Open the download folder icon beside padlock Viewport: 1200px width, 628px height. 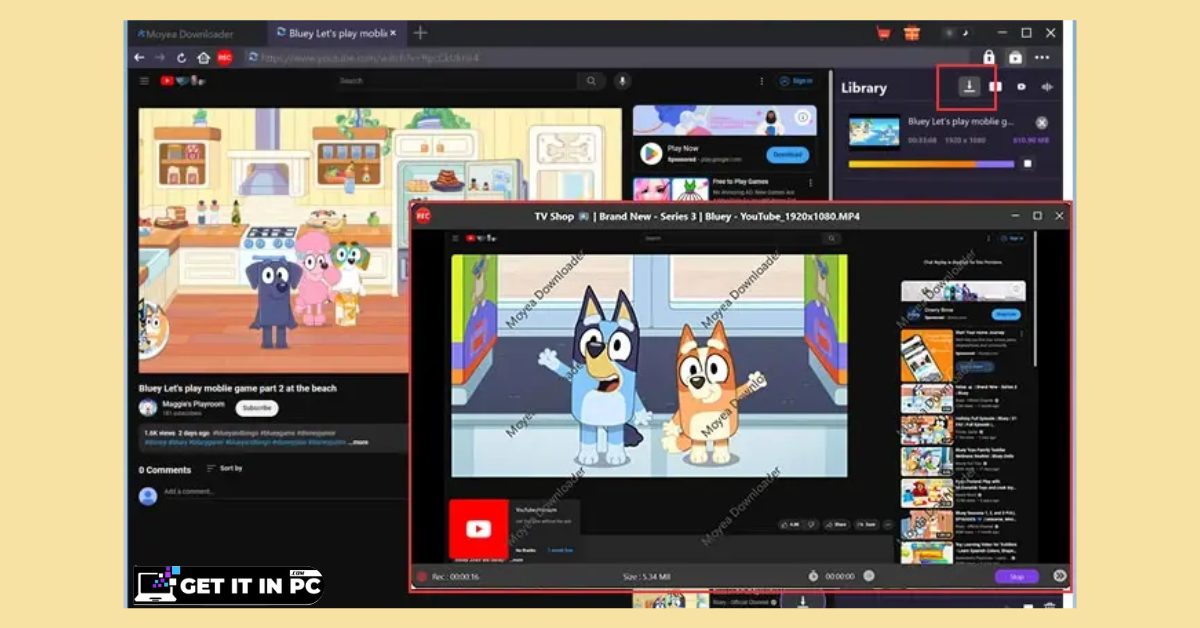pyautogui.click(x=1015, y=58)
